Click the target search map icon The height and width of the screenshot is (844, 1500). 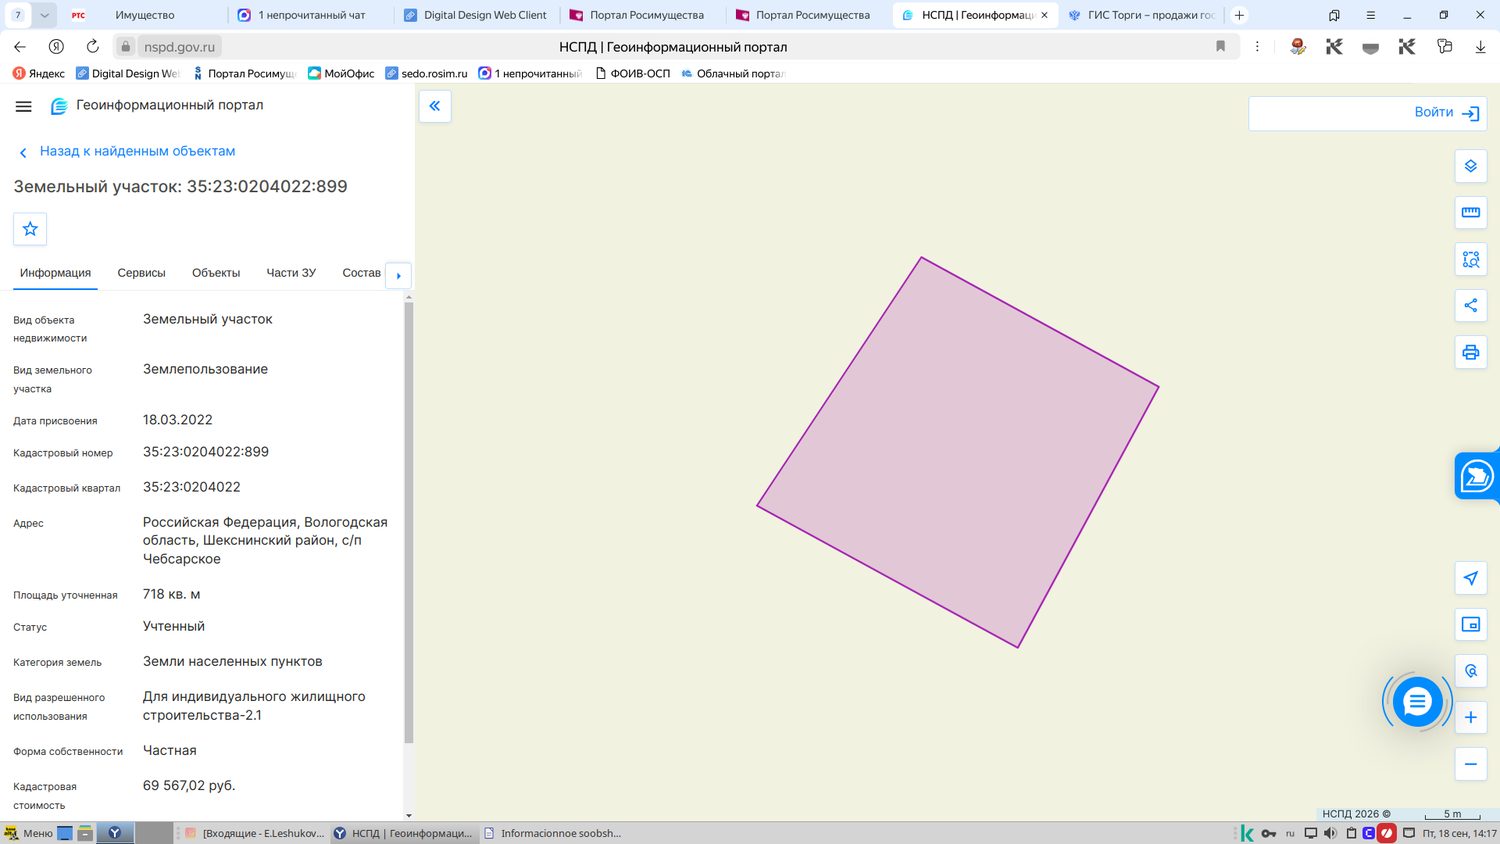click(x=1470, y=671)
